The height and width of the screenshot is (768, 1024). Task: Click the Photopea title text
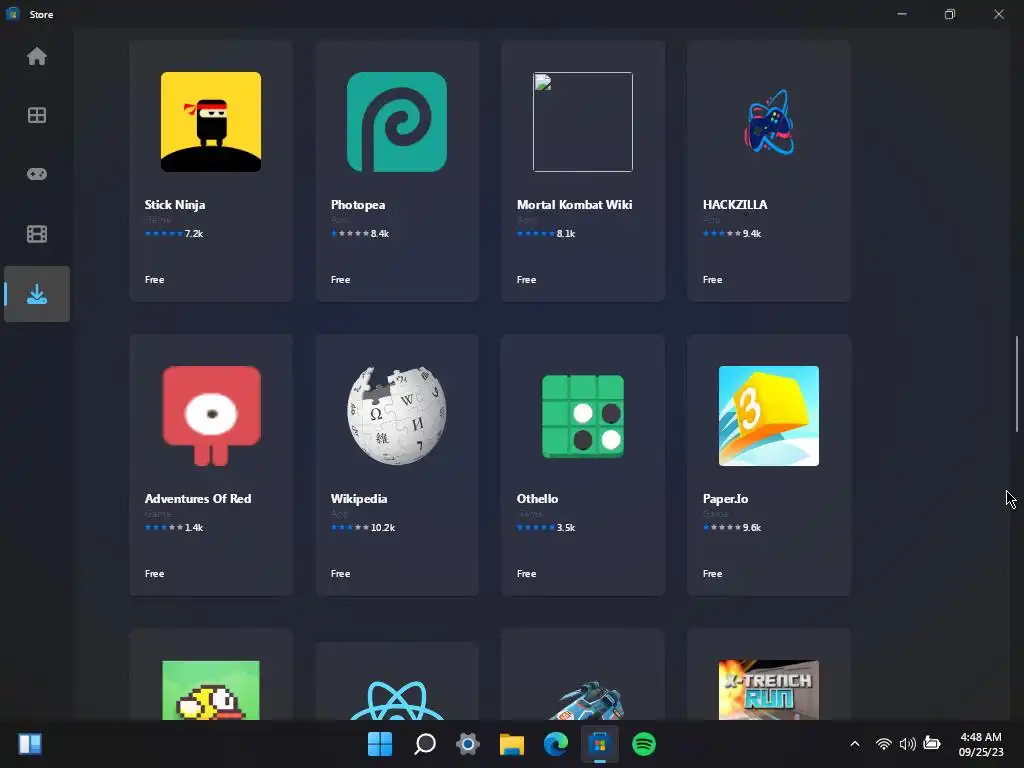tap(358, 205)
